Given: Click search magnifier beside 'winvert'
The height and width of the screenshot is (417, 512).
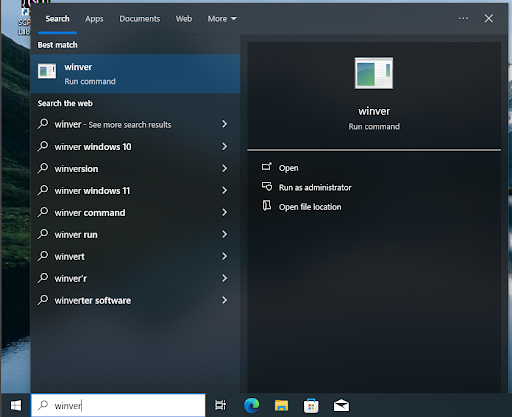Looking at the screenshot, I should pyautogui.click(x=43, y=256).
